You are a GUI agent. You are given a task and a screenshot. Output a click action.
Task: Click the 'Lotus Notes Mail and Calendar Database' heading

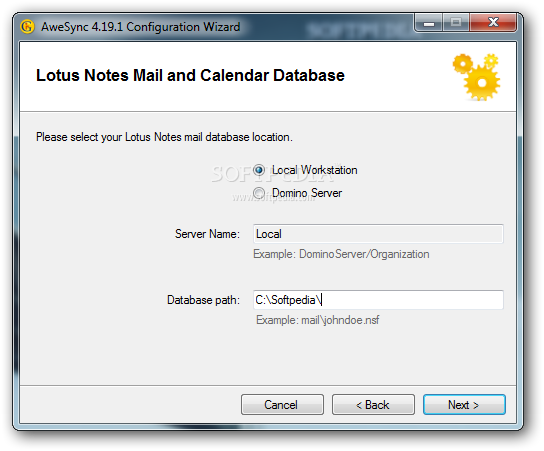coord(190,75)
